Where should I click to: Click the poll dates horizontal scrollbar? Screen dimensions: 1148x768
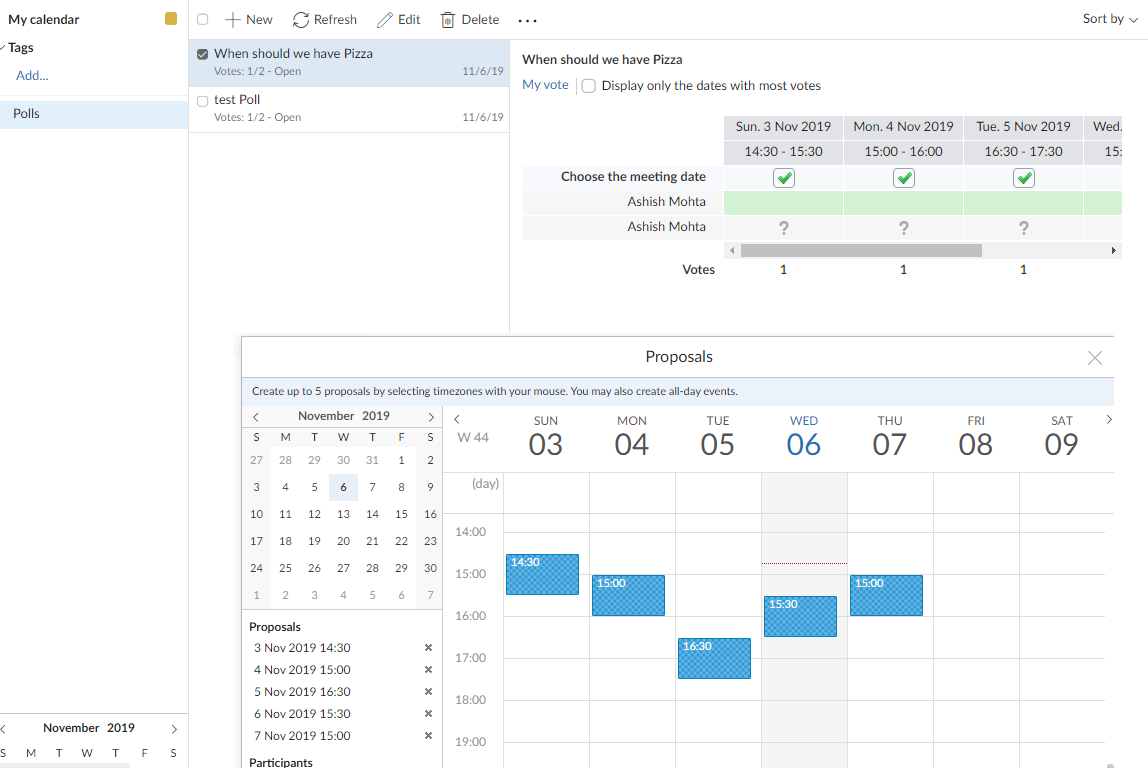tap(861, 250)
